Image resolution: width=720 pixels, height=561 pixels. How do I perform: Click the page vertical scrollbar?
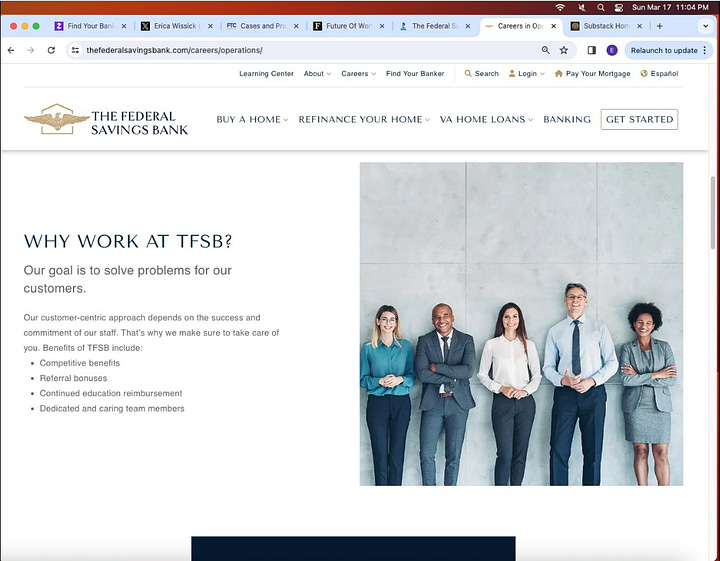(713, 213)
